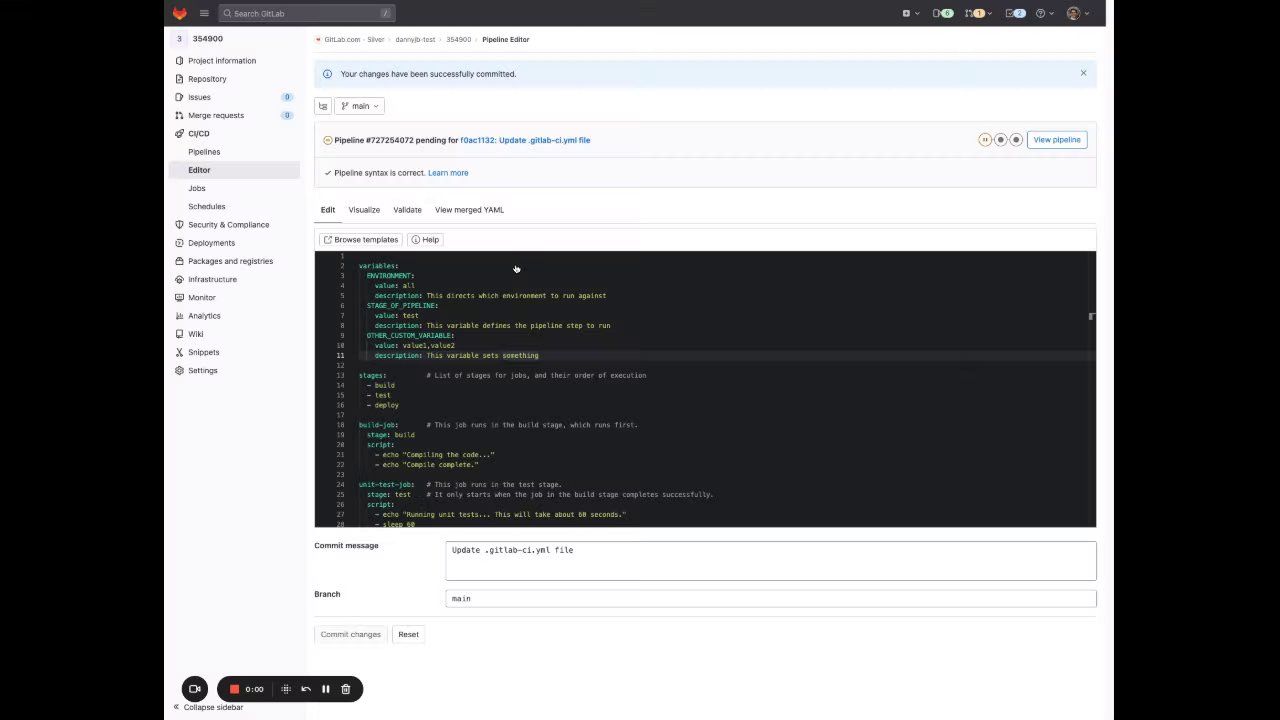The width and height of the screenshot is (1280, 720).
Task: Open Snippets in the sidebar
Action: click(203, 352)
